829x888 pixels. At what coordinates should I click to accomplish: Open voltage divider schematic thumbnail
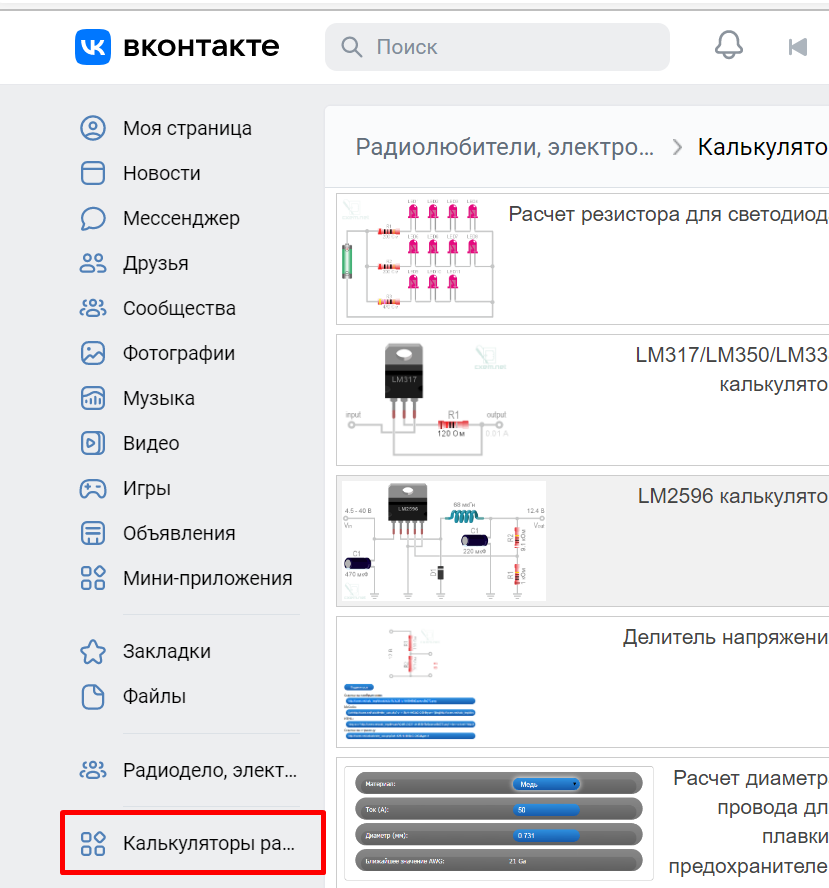coord(409,682)
